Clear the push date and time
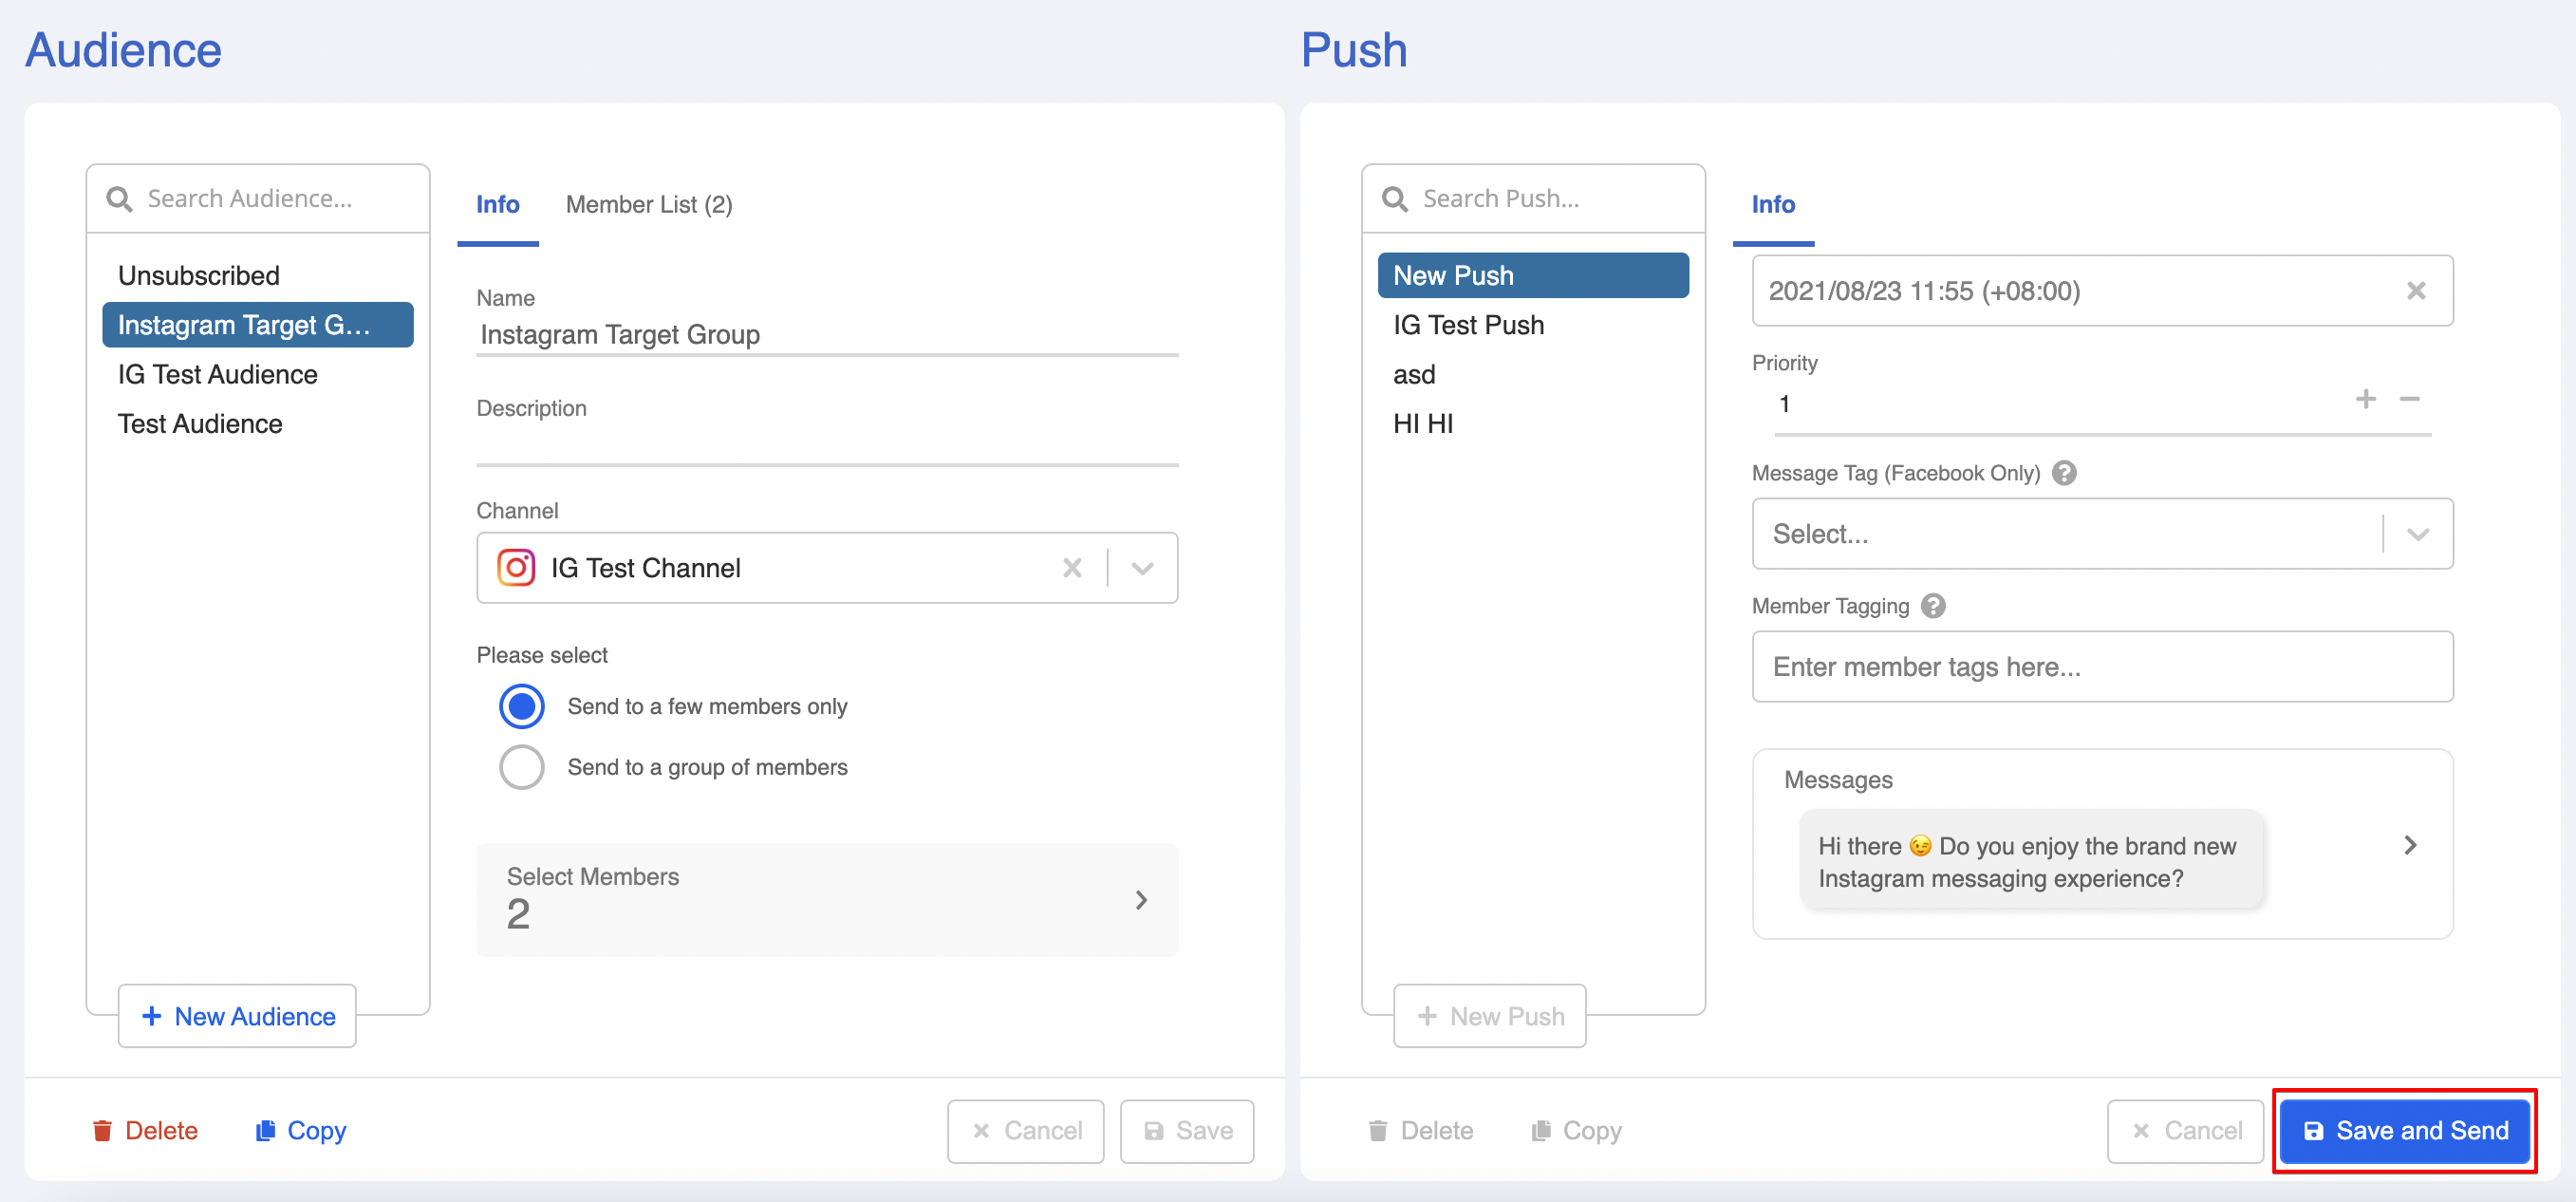Image resolution: width=2576 pixels, height=1202 pixels. coord(2415,291)
